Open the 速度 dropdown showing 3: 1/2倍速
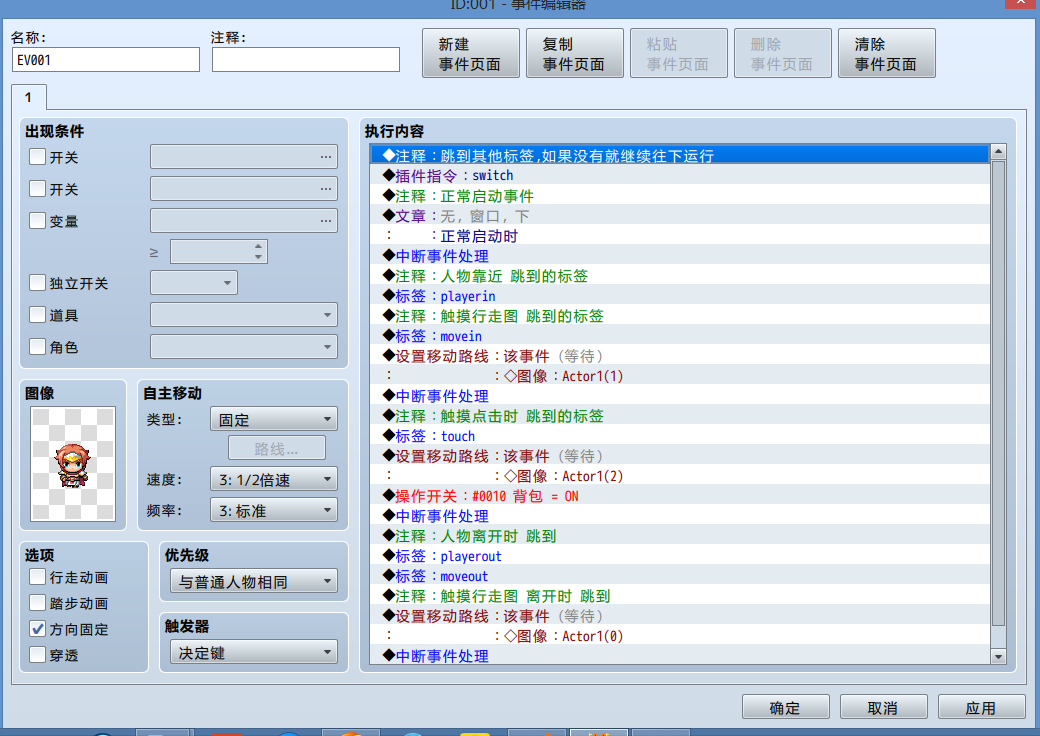 (x=274, y=479)
